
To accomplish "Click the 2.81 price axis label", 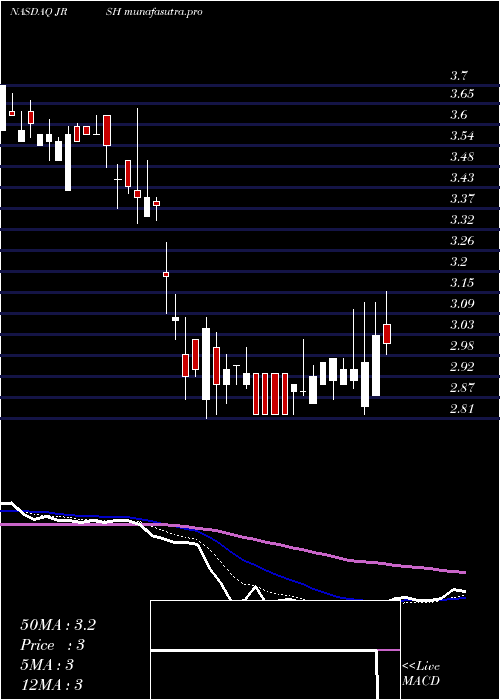I will tap(462, 408).
